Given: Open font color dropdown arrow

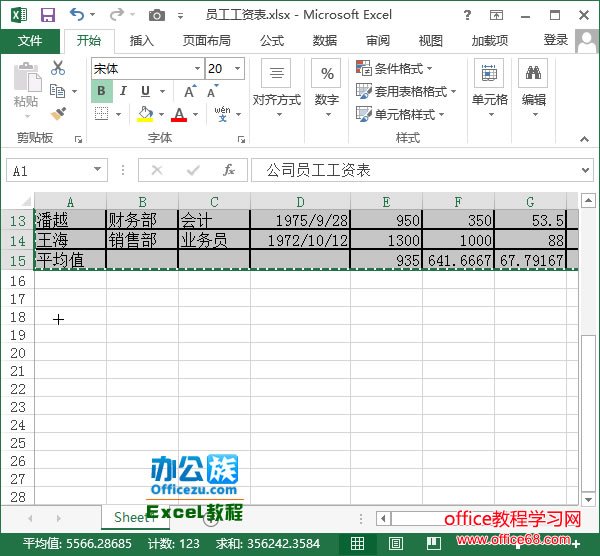Looking at the screenshot, I should [196, 114].
